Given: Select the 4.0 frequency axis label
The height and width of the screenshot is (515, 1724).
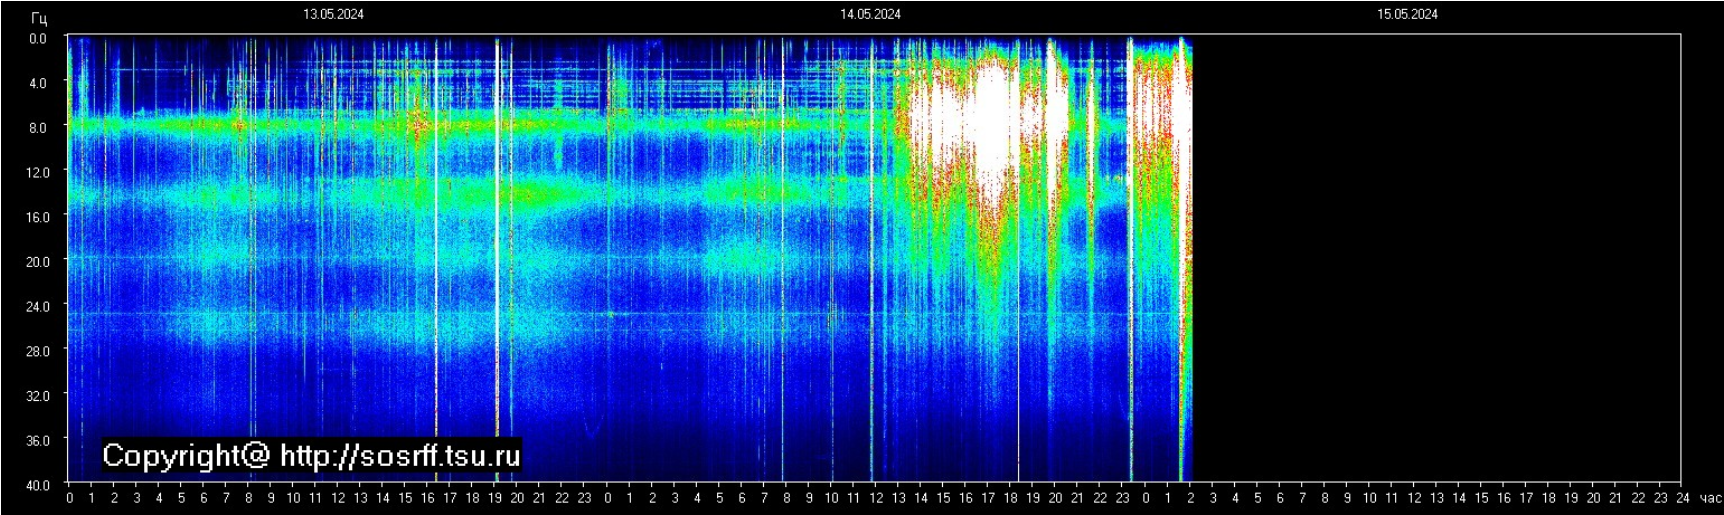Looking at the screenshot, I should [37, 83].
